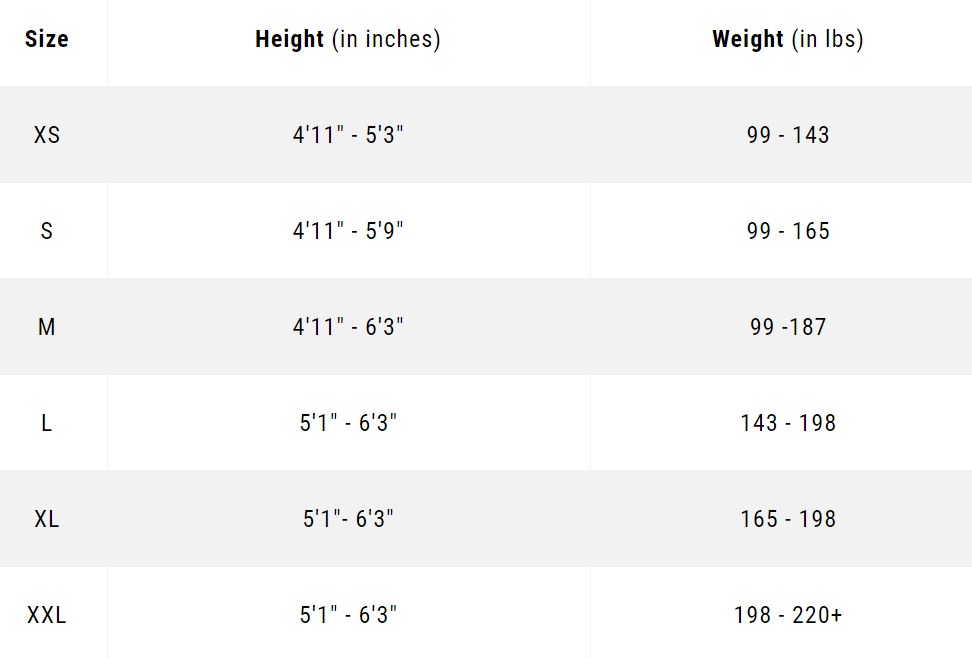The width and height of the screenshot is (972, 658).
Task: Select the XXL size cell
Action: click(x=47, y=615)
